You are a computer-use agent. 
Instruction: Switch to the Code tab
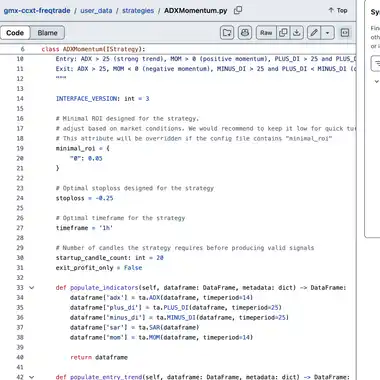pyautogui.click(x=15, y=33)
